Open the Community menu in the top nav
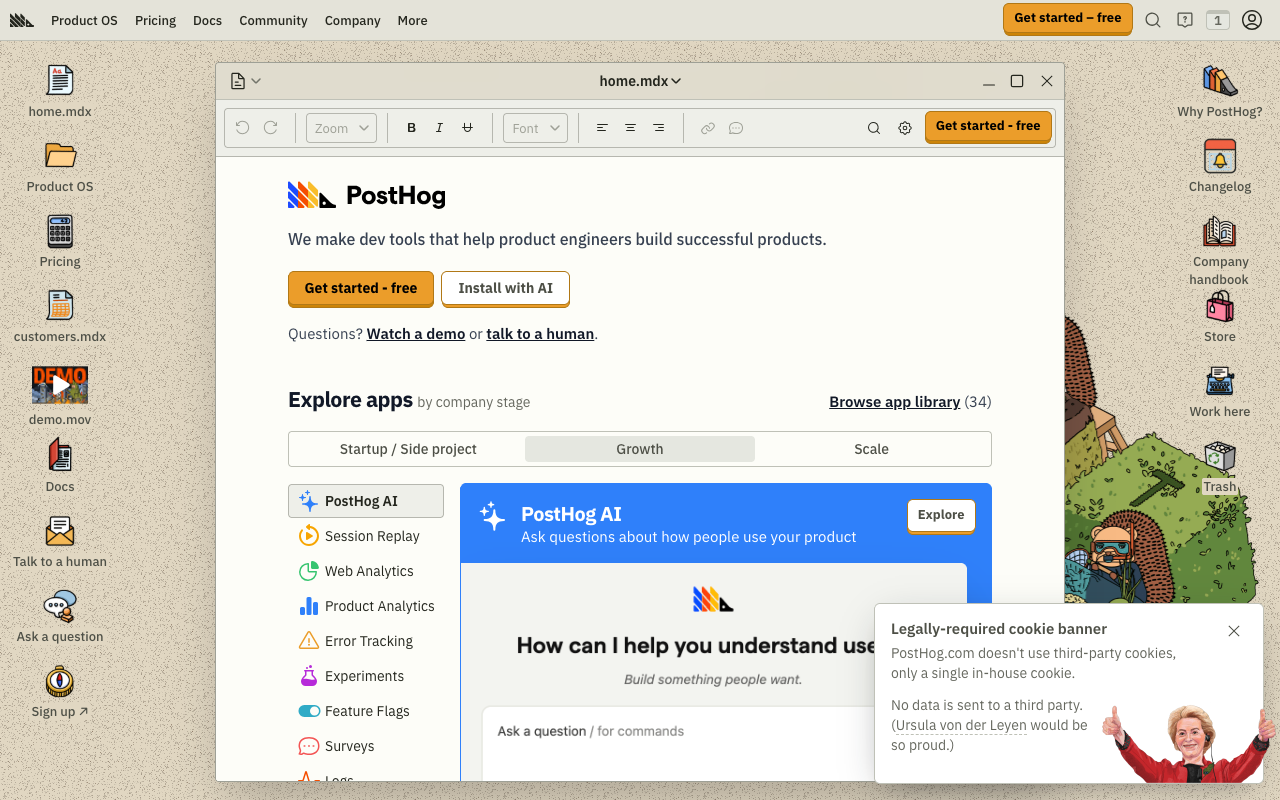Image resolution: width=1280 pixels, height=800 pixels. 273,20
